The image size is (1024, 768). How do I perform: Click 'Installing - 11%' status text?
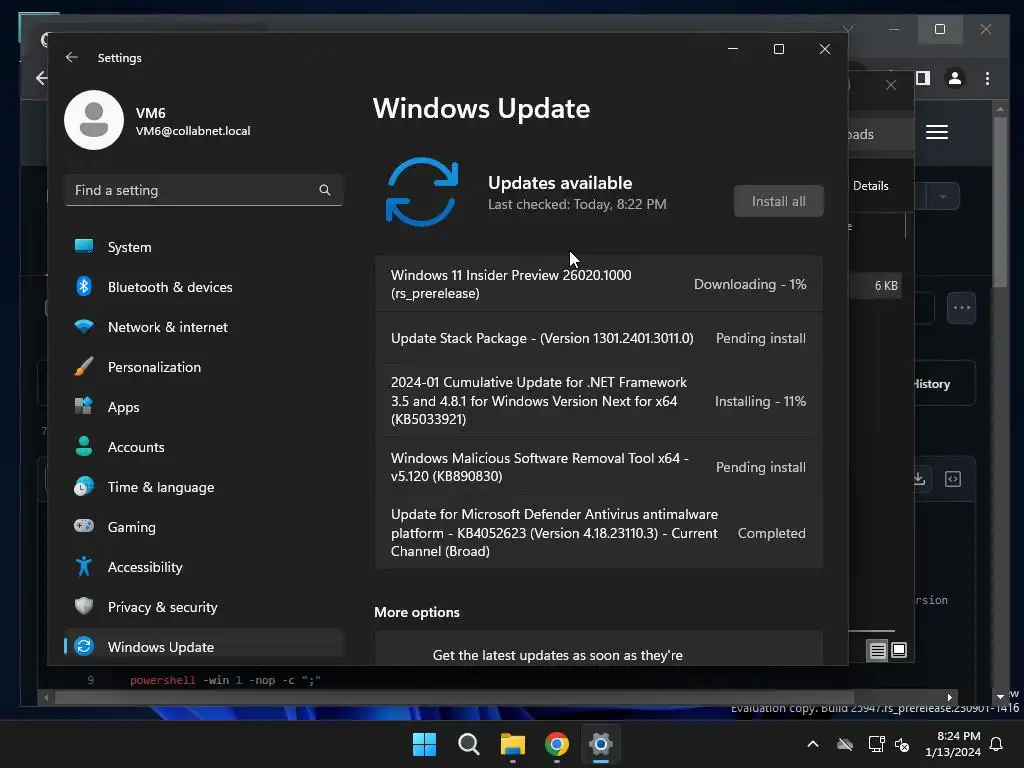click(x=760, y=401)
